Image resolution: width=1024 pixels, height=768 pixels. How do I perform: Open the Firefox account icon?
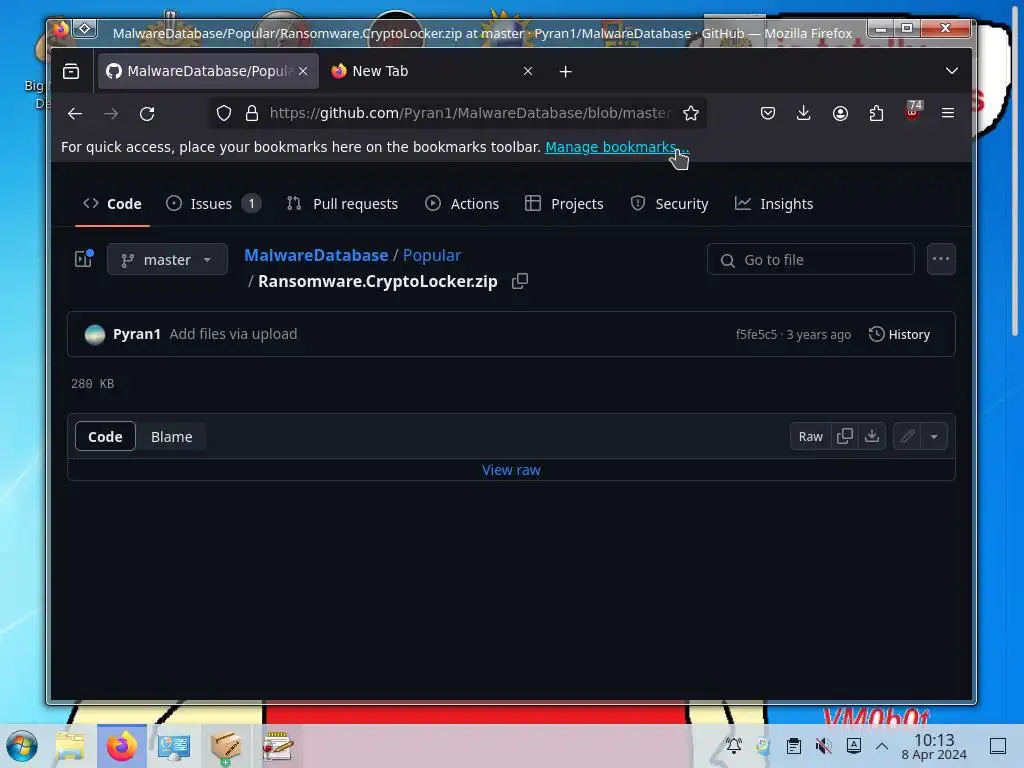coord(840,113)
